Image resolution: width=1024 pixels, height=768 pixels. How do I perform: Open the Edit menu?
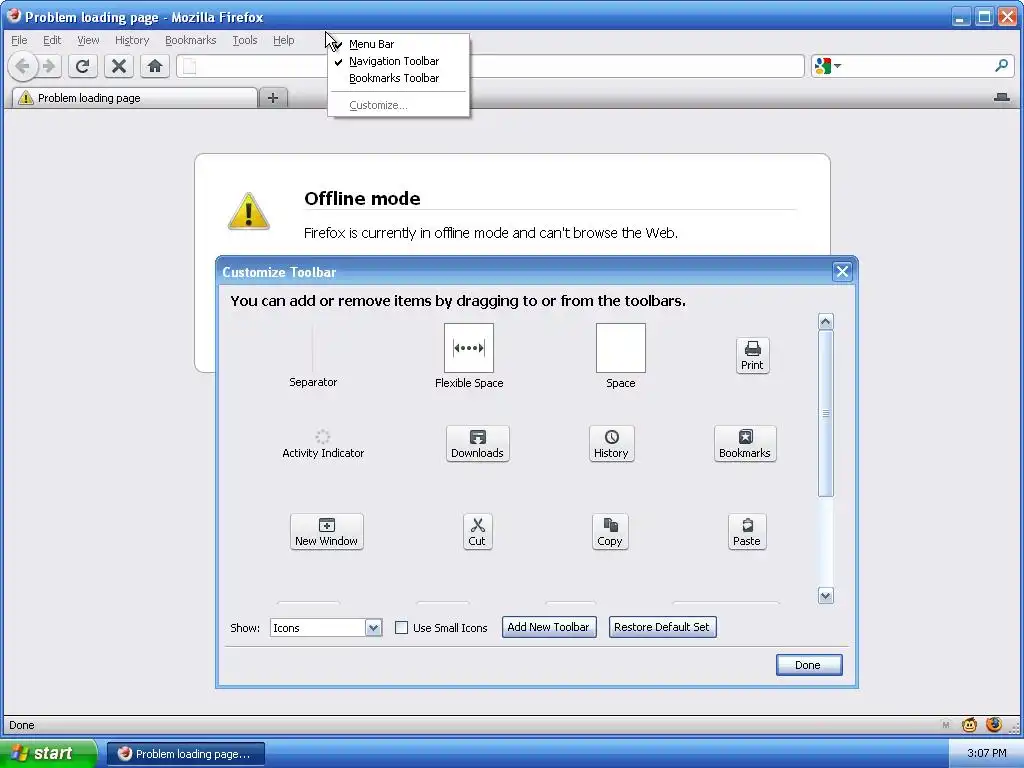tap(52, 40)
